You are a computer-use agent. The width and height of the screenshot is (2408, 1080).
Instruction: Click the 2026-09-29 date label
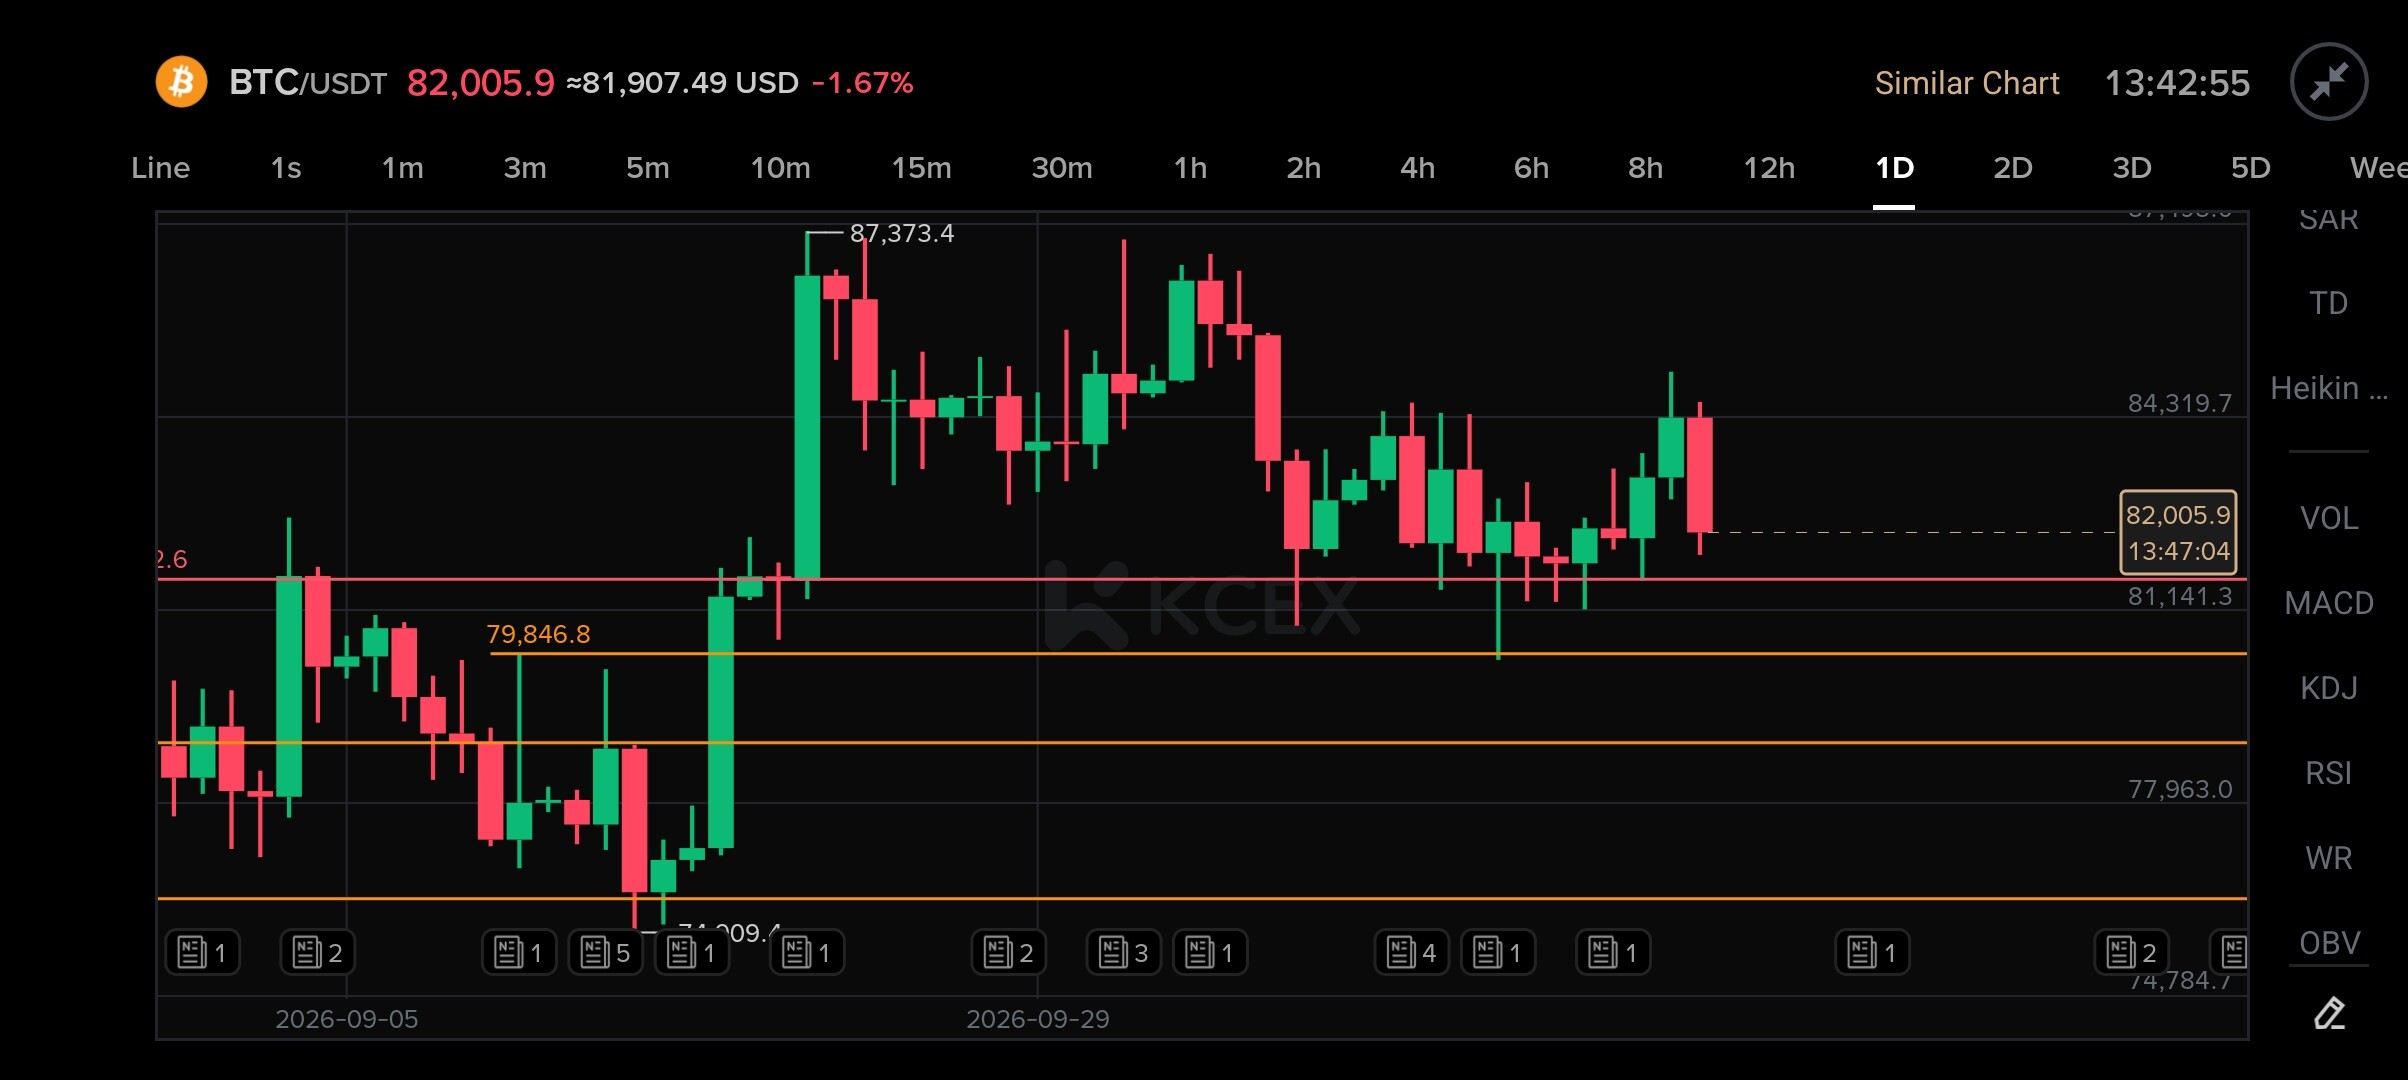(x=1037, y=1019)
